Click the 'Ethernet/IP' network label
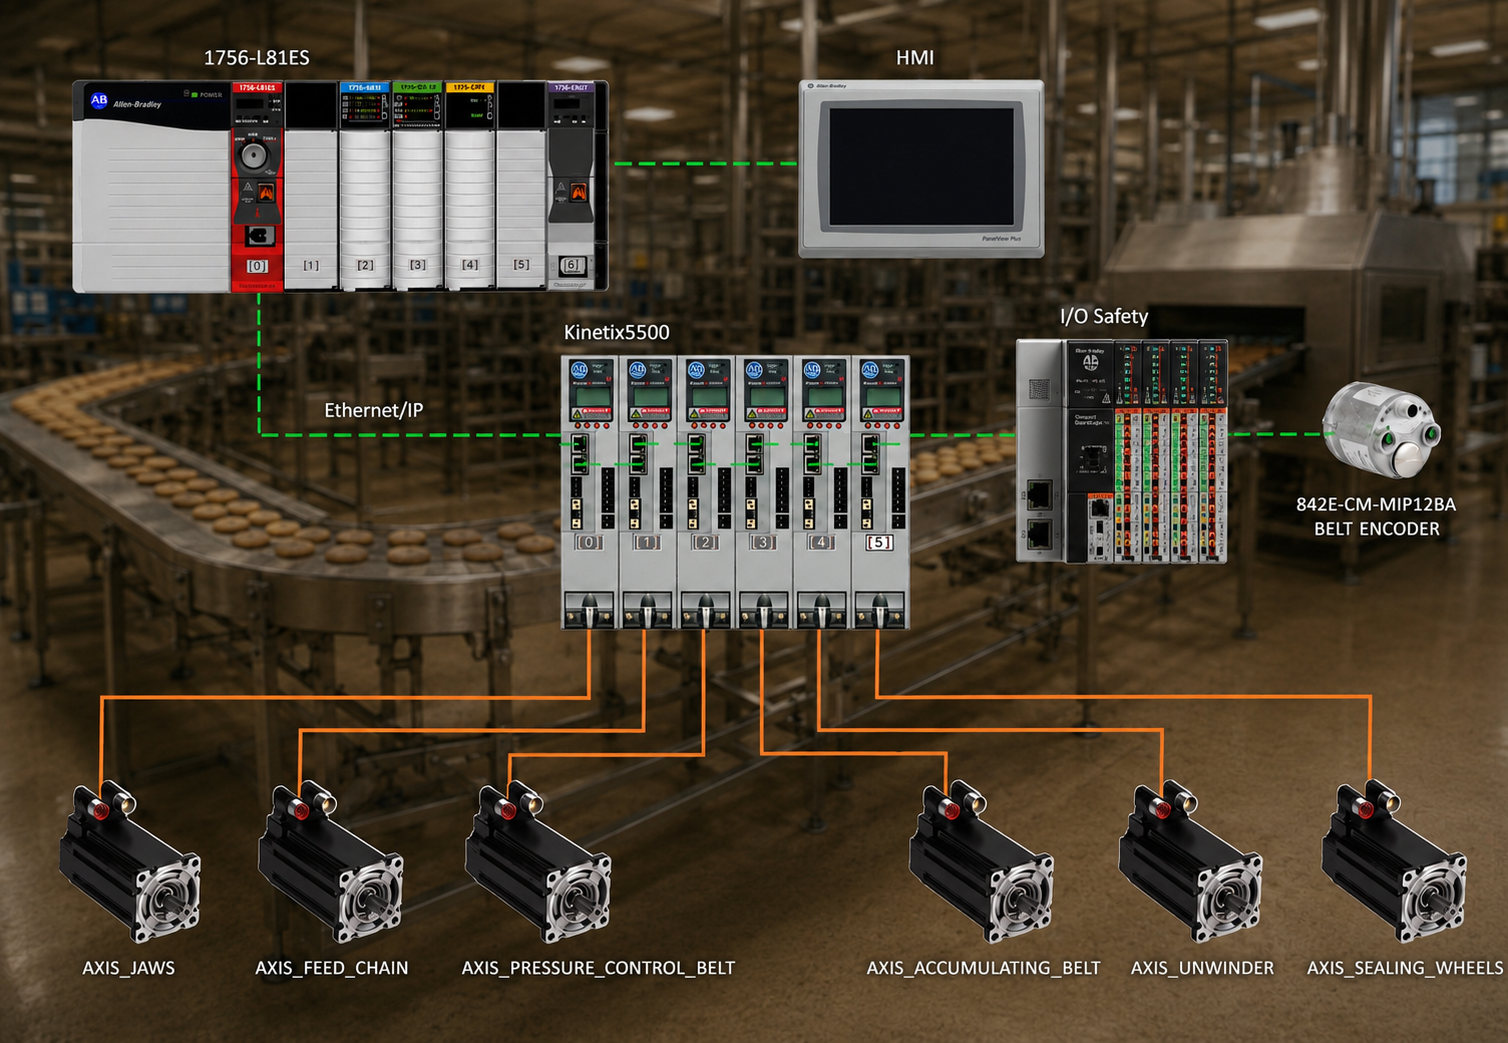 [374, 410]
